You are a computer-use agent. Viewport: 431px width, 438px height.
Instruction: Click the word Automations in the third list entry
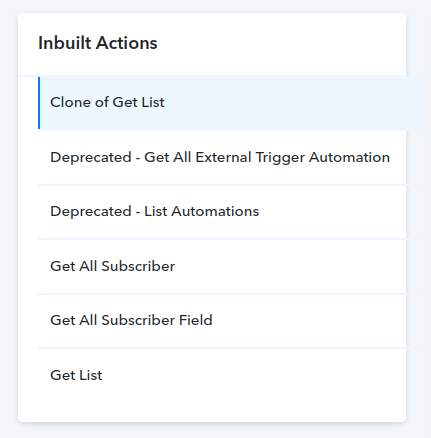tap(215, 211)
